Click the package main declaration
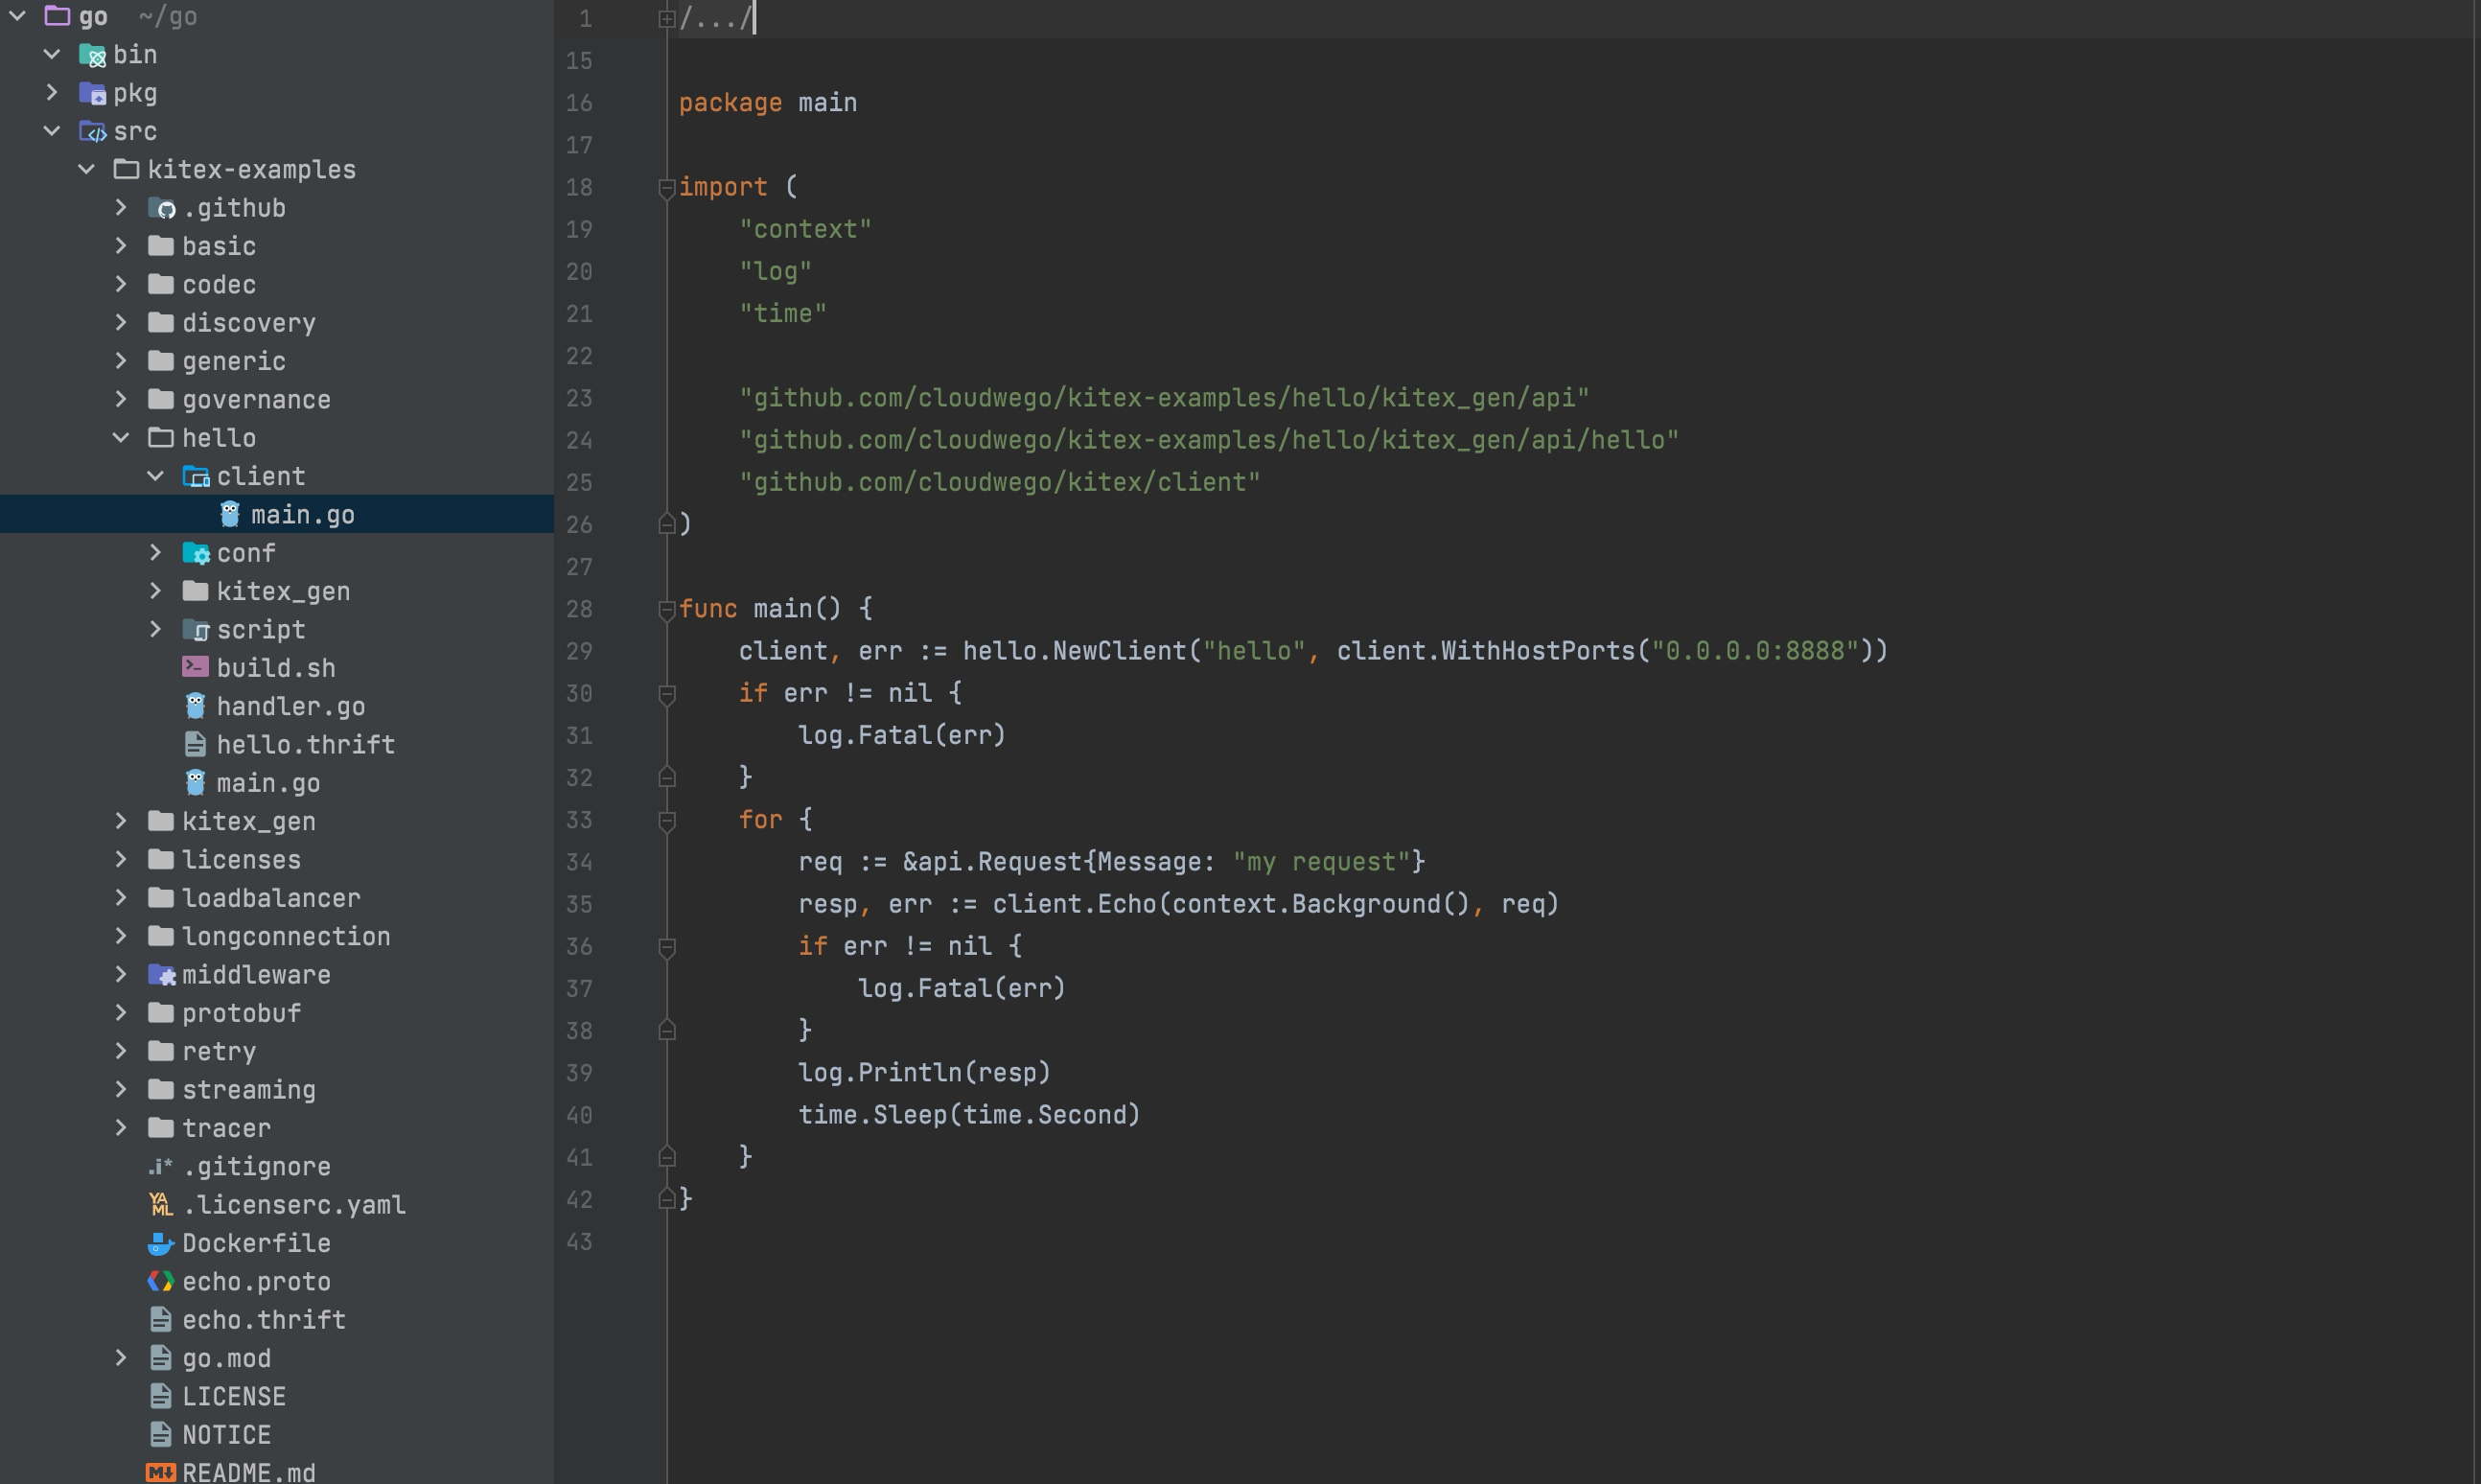The image size is (2481, 1484). coord(768,103)
